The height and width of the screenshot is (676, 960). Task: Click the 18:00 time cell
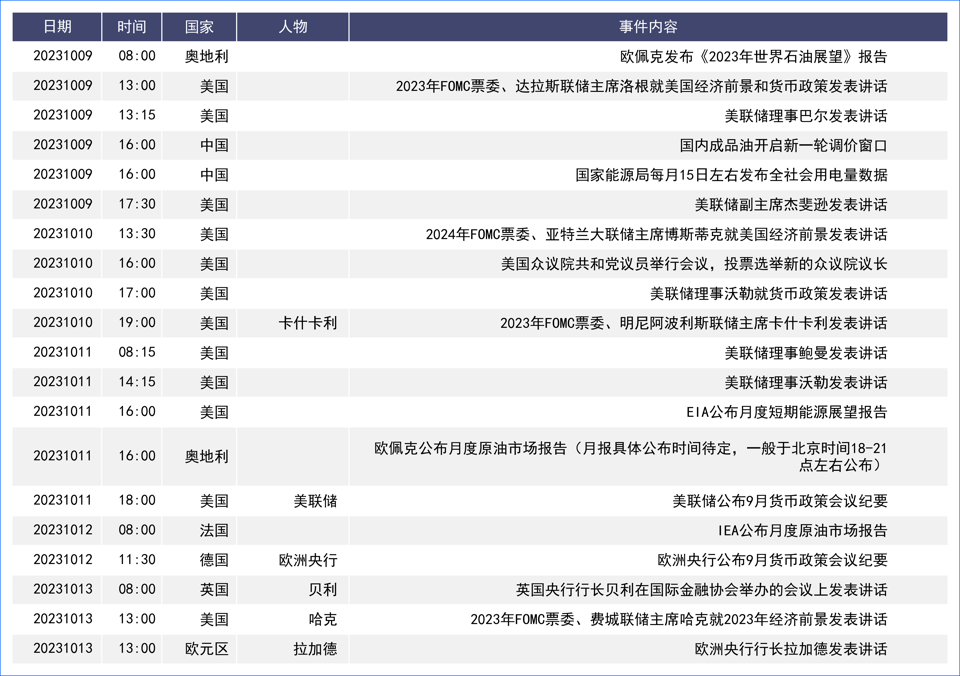(x=137, y=500)
